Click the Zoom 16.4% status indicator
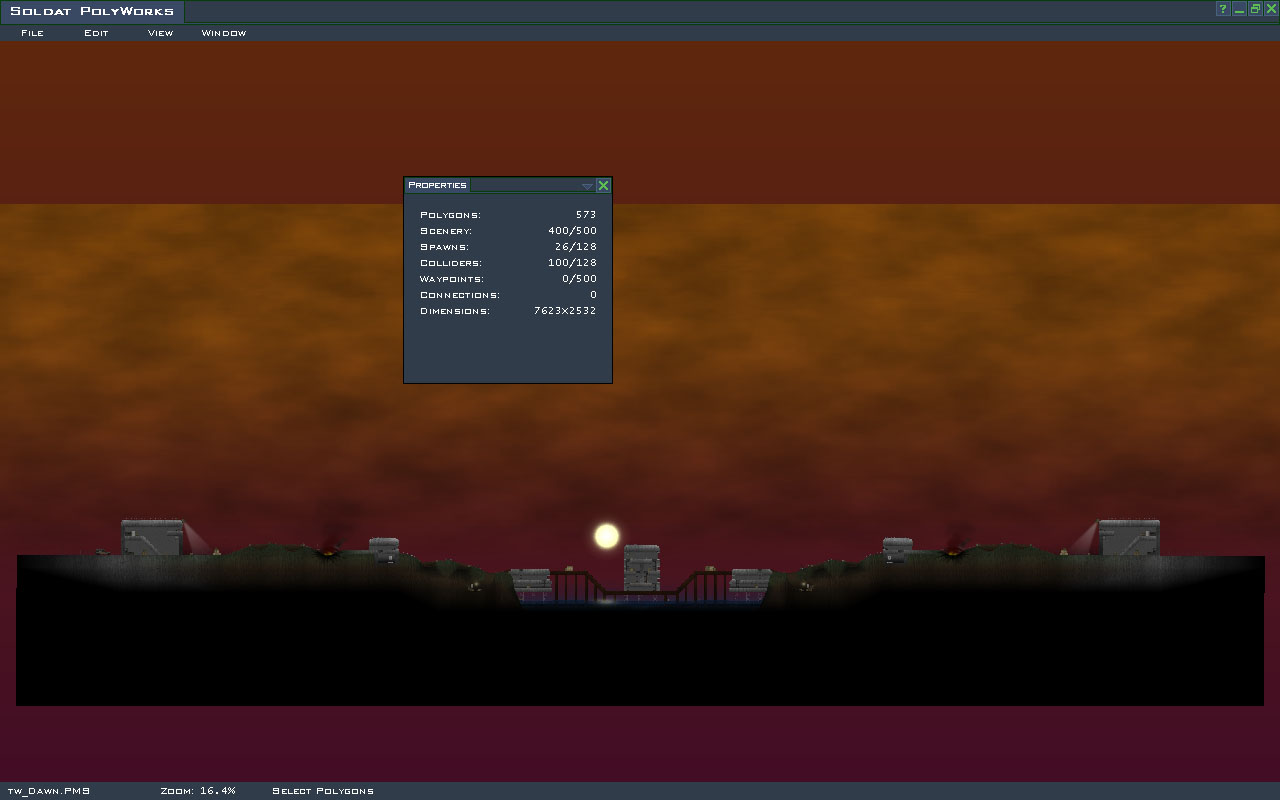This screenshot has height=800, width=1280. (x=198, y=791)
